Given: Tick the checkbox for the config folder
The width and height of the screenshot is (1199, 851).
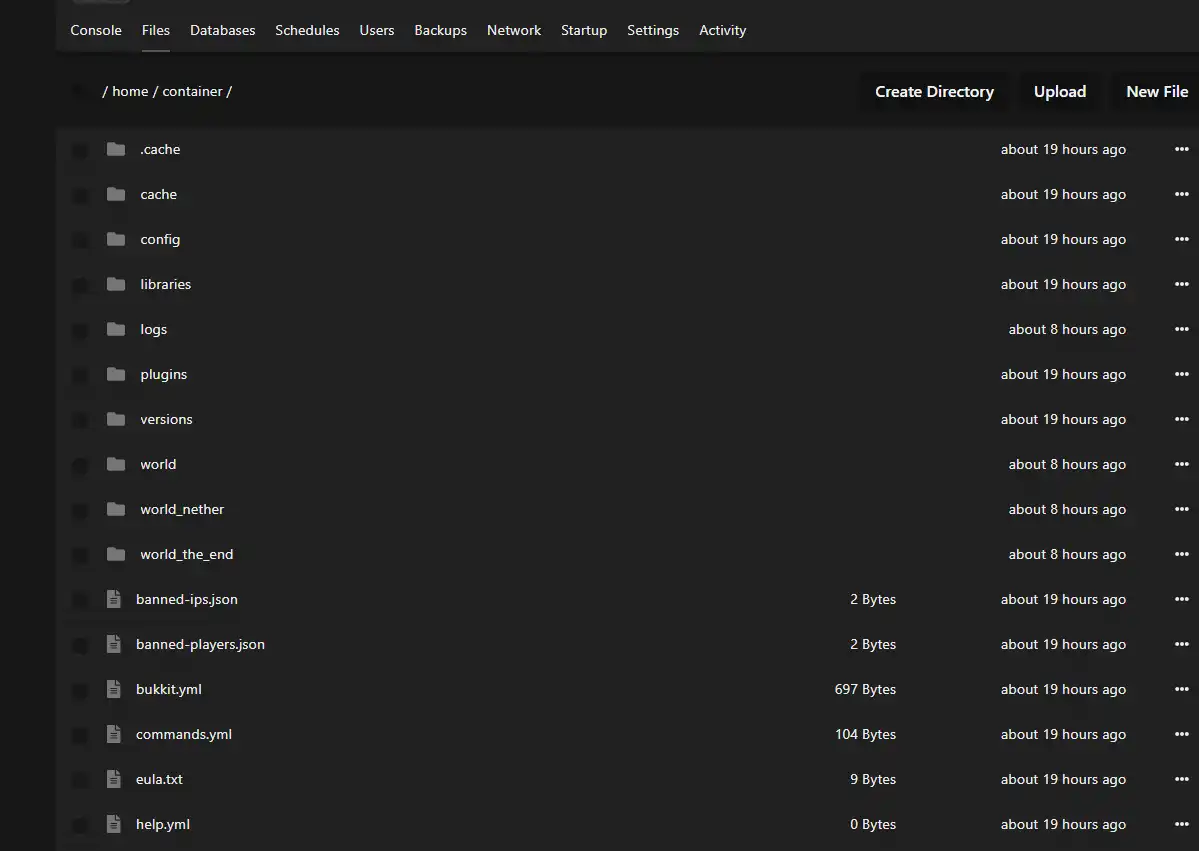Looking at the screenshot, I should (79, 240).
